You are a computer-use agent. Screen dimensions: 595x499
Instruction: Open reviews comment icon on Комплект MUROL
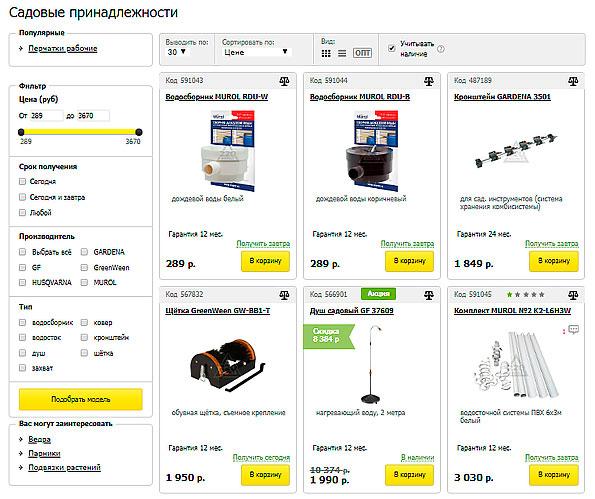tap(573, 329)
